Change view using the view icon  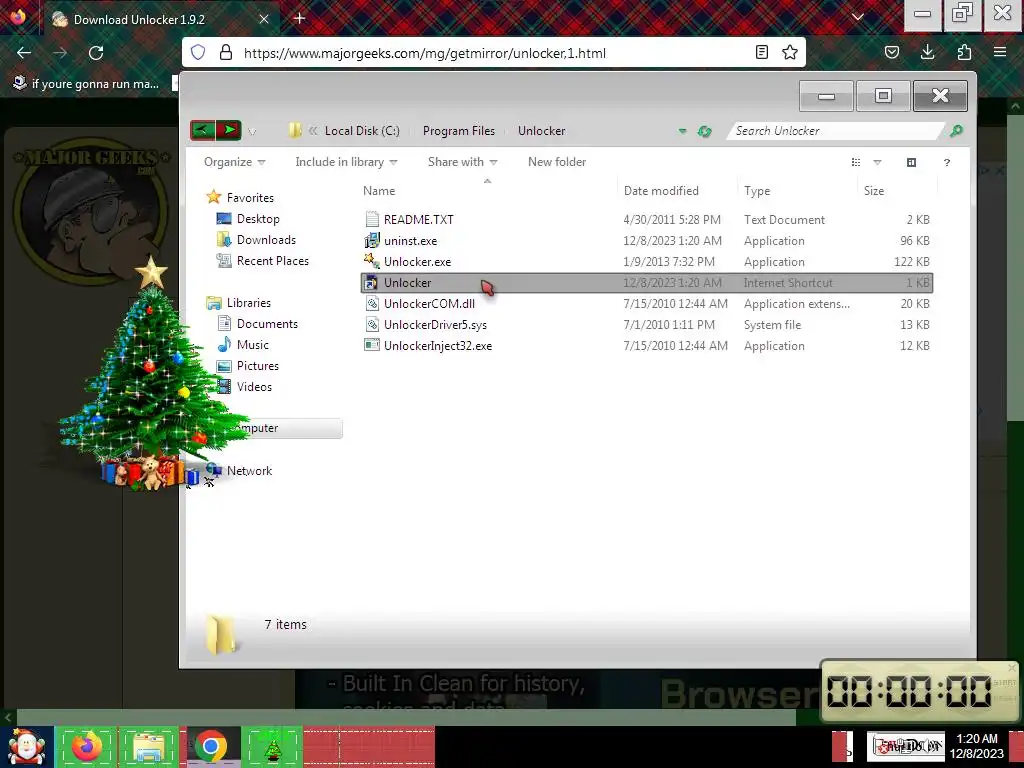[856, 162]
